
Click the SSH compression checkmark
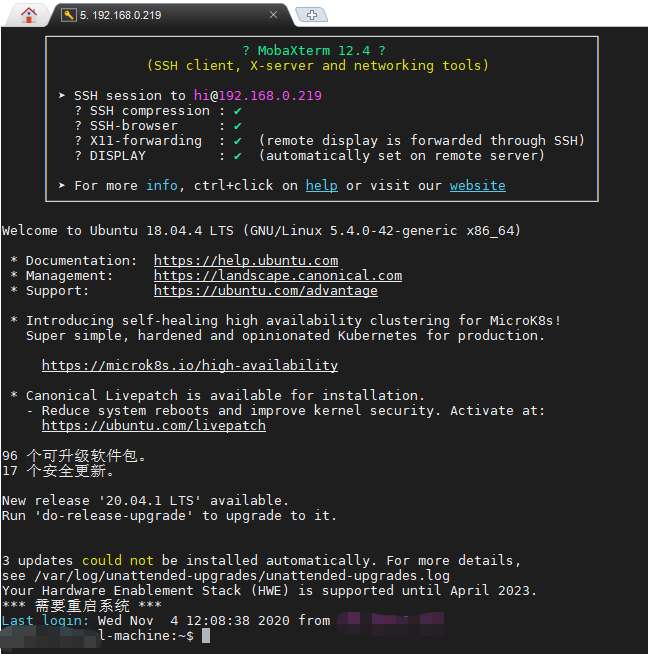click(x=238, y=111)
